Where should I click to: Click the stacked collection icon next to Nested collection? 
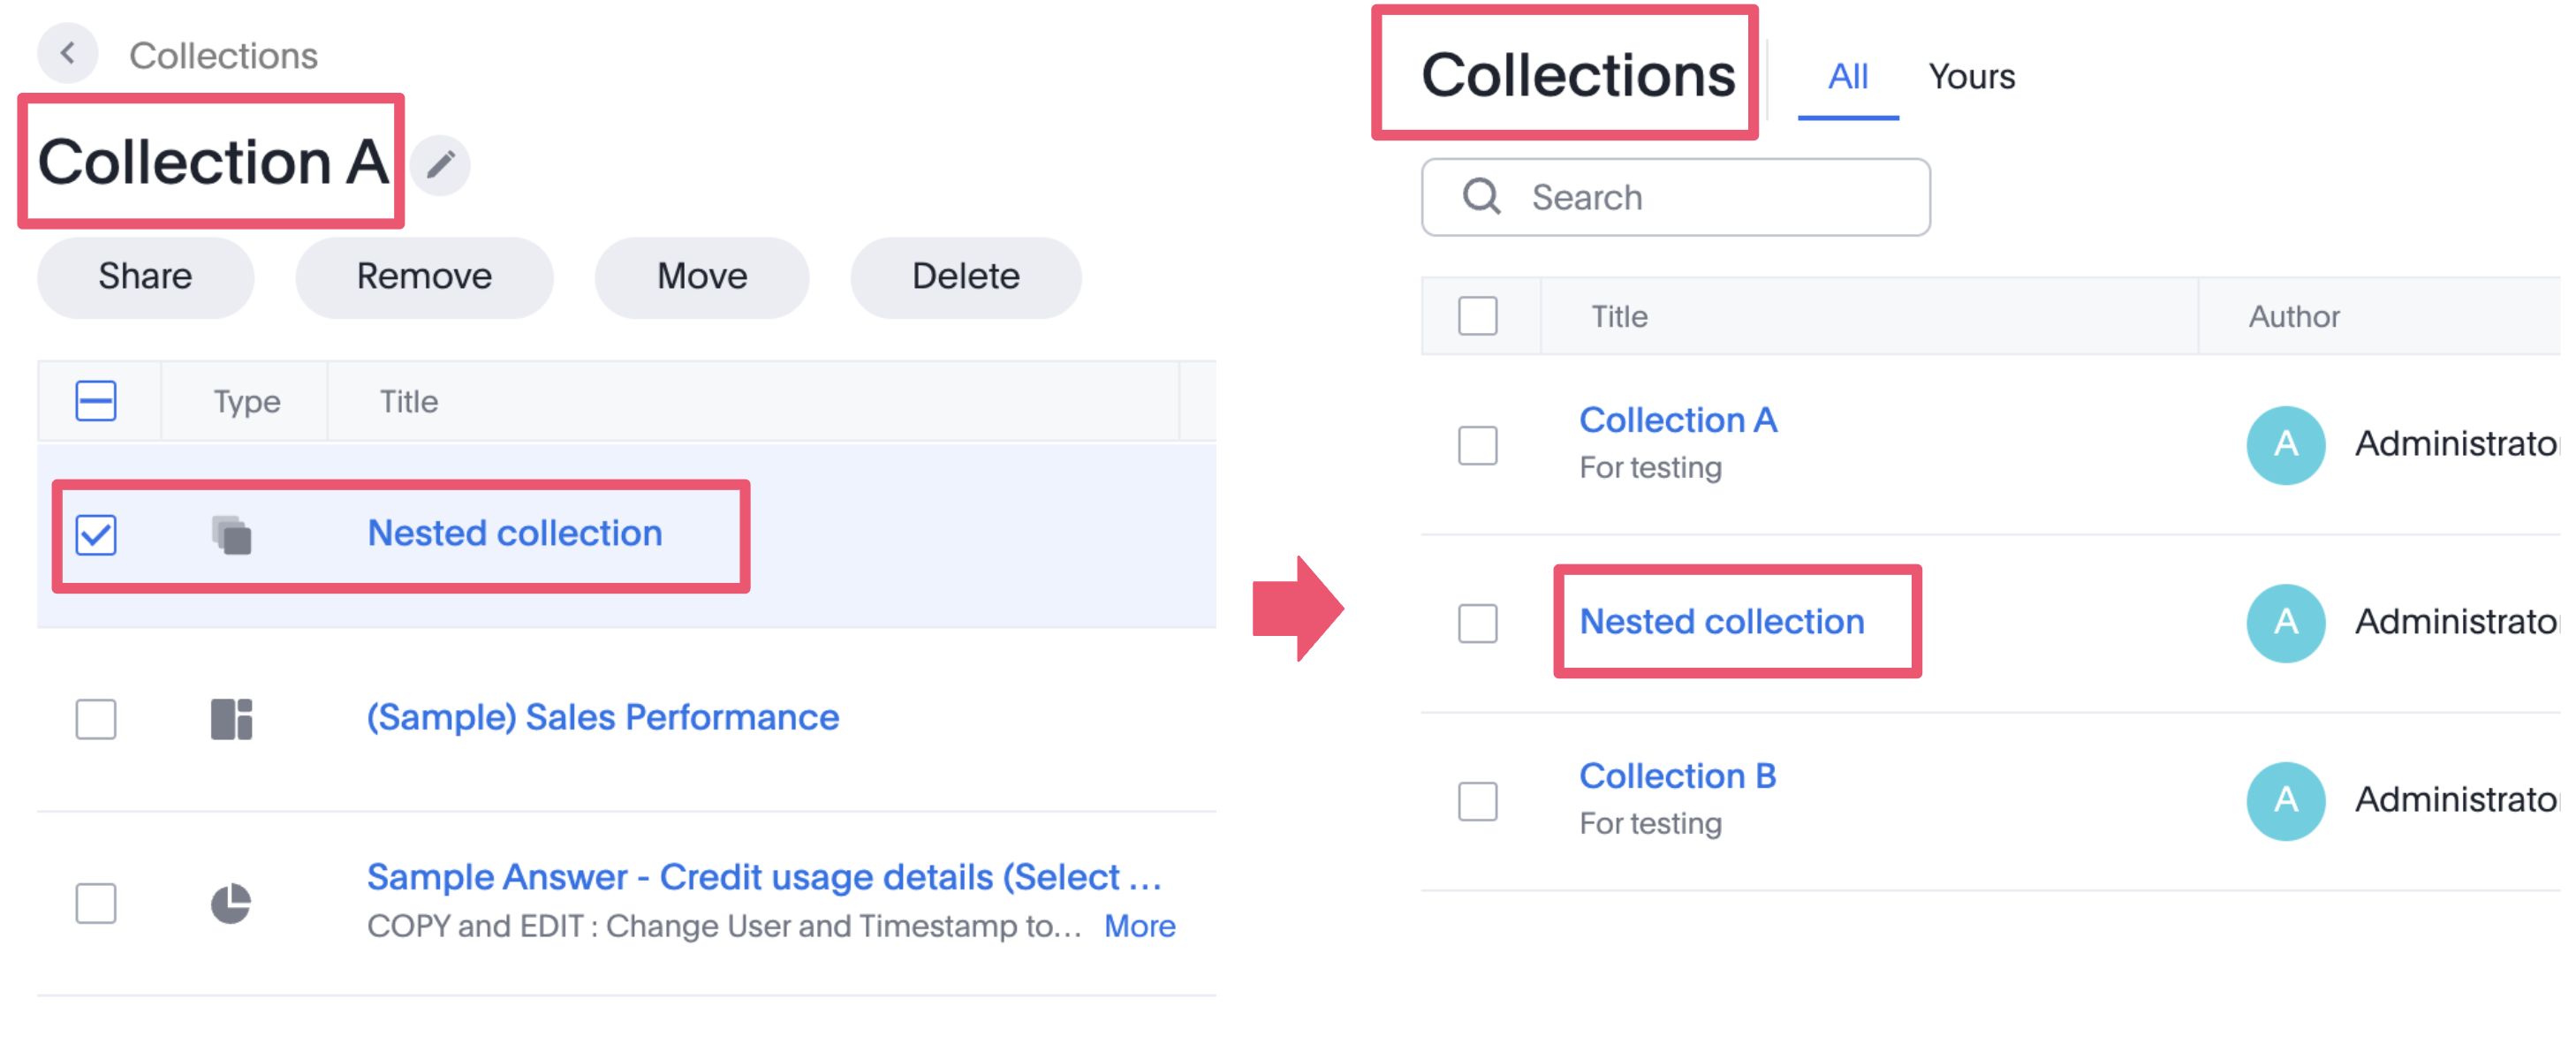click(232, 535)
